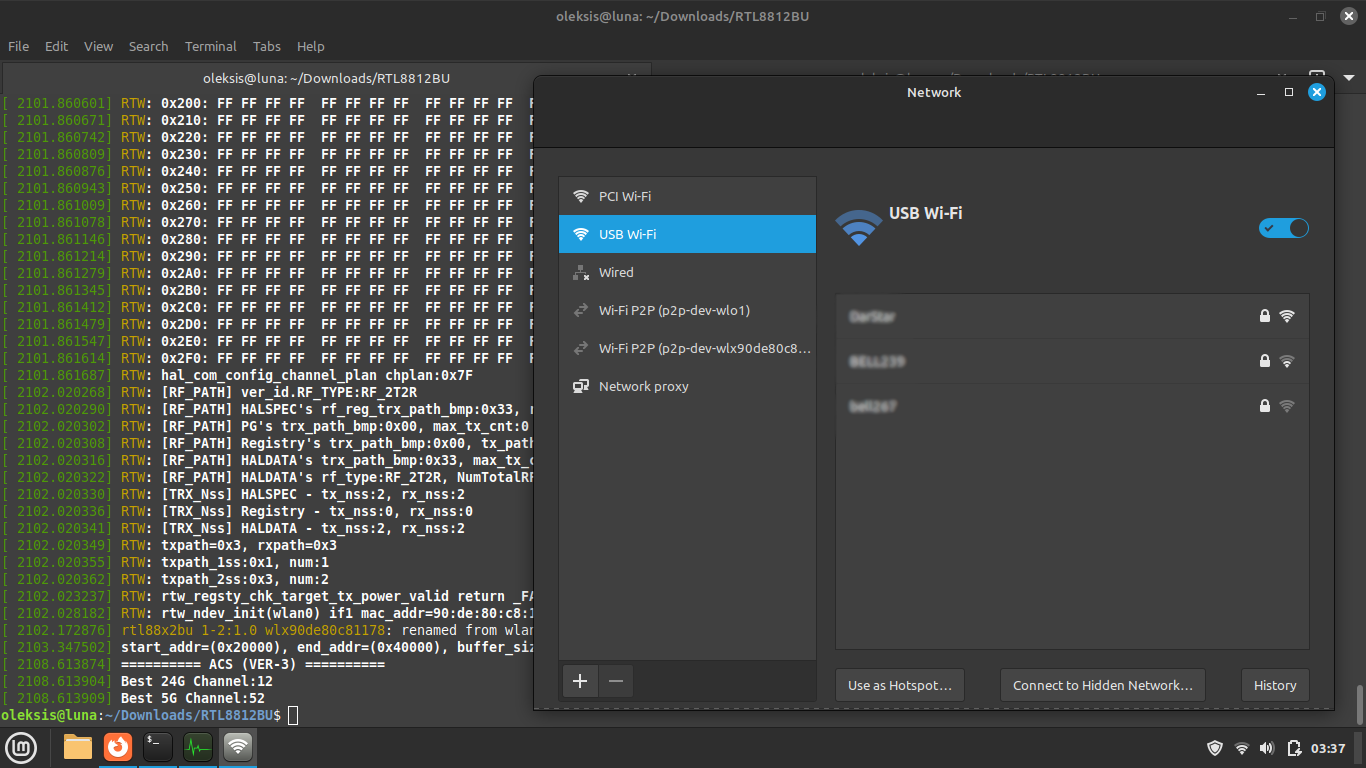The height and width of the screenshot is (768, 1366).
Task: Click the Wired connection icon
Action: pos(581,272)
